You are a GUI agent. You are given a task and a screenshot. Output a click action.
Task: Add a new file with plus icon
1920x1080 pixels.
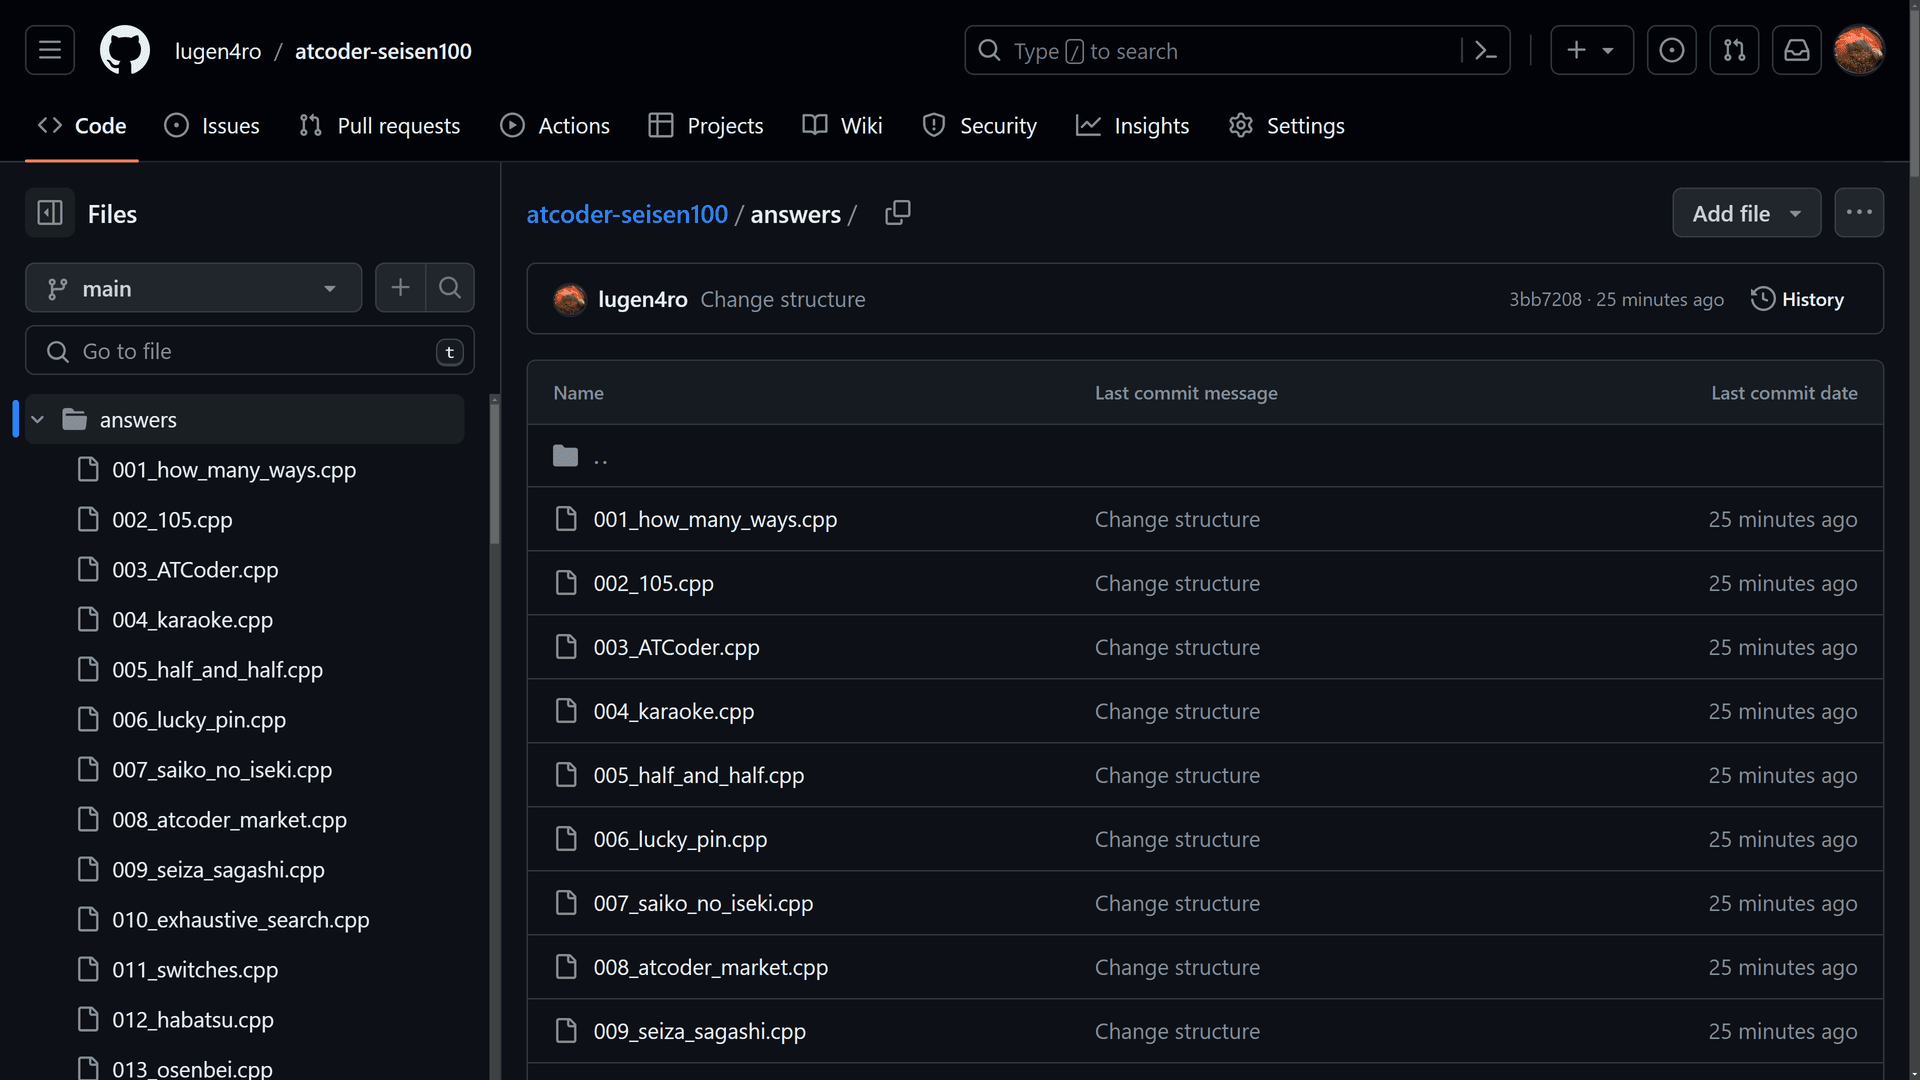[x=400, y=288]
